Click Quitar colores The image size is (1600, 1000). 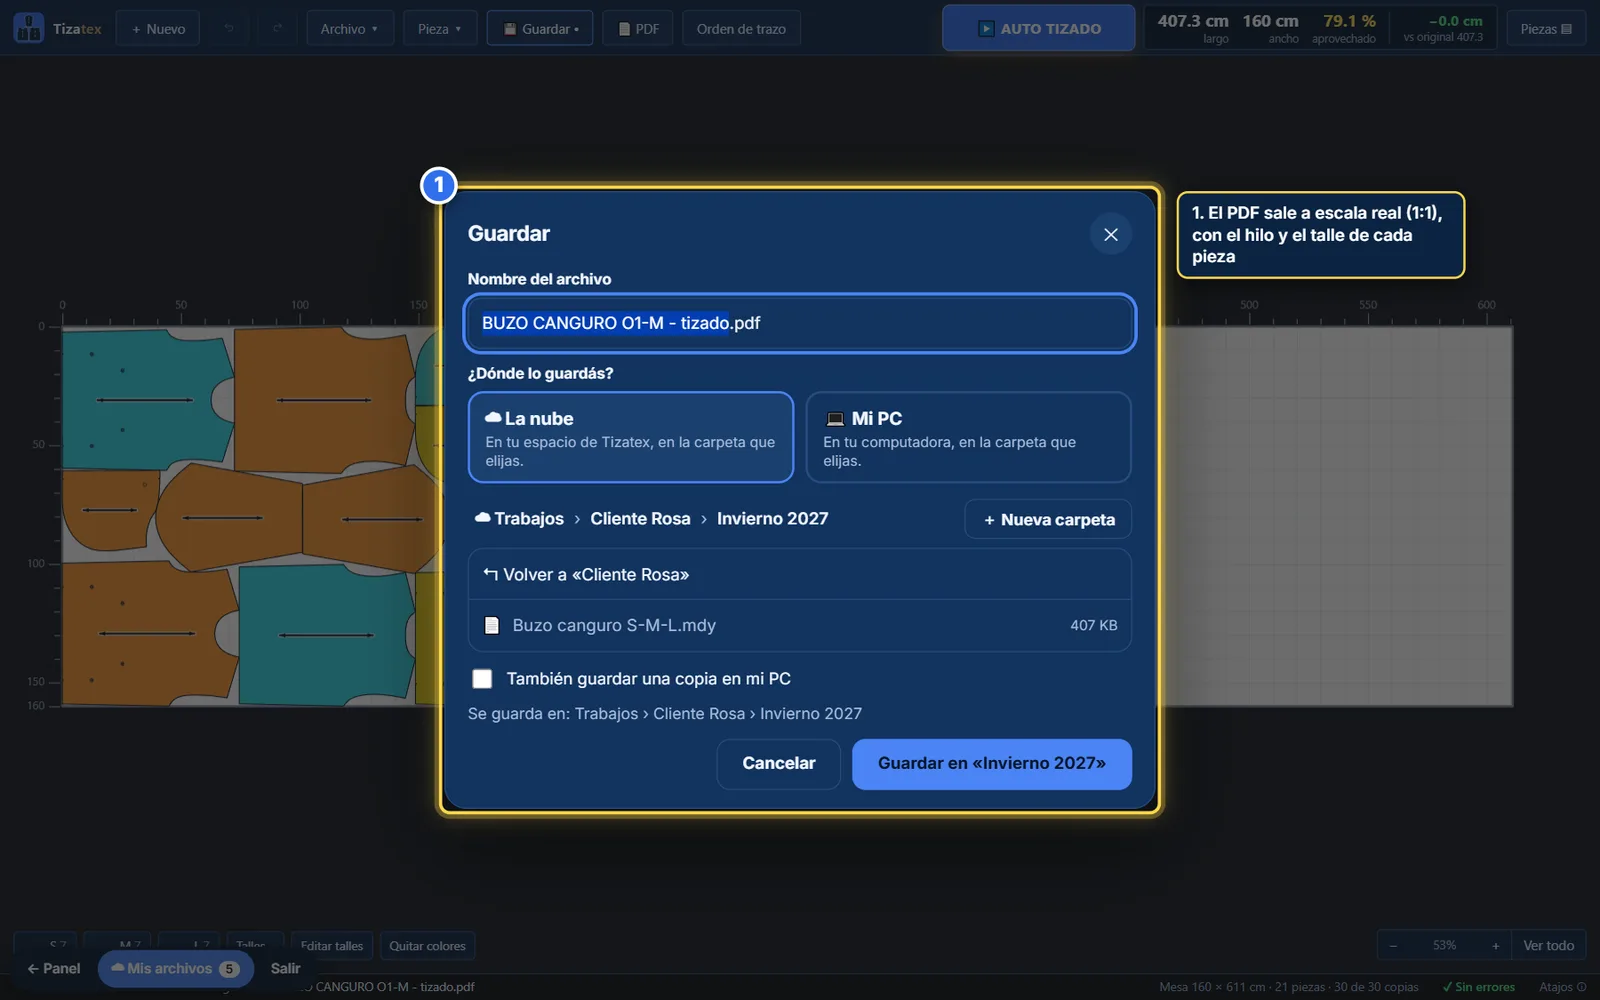pos(427,945)
